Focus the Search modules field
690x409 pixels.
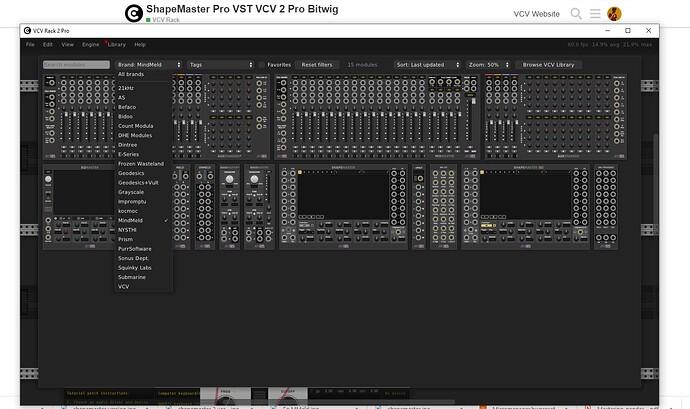click(77, 65)
